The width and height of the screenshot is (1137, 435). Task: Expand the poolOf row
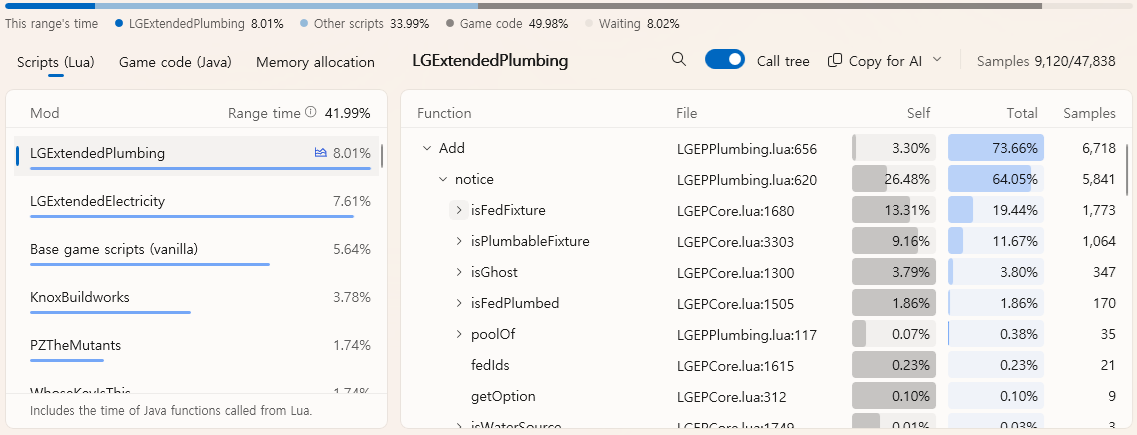[x=458, y=334]
